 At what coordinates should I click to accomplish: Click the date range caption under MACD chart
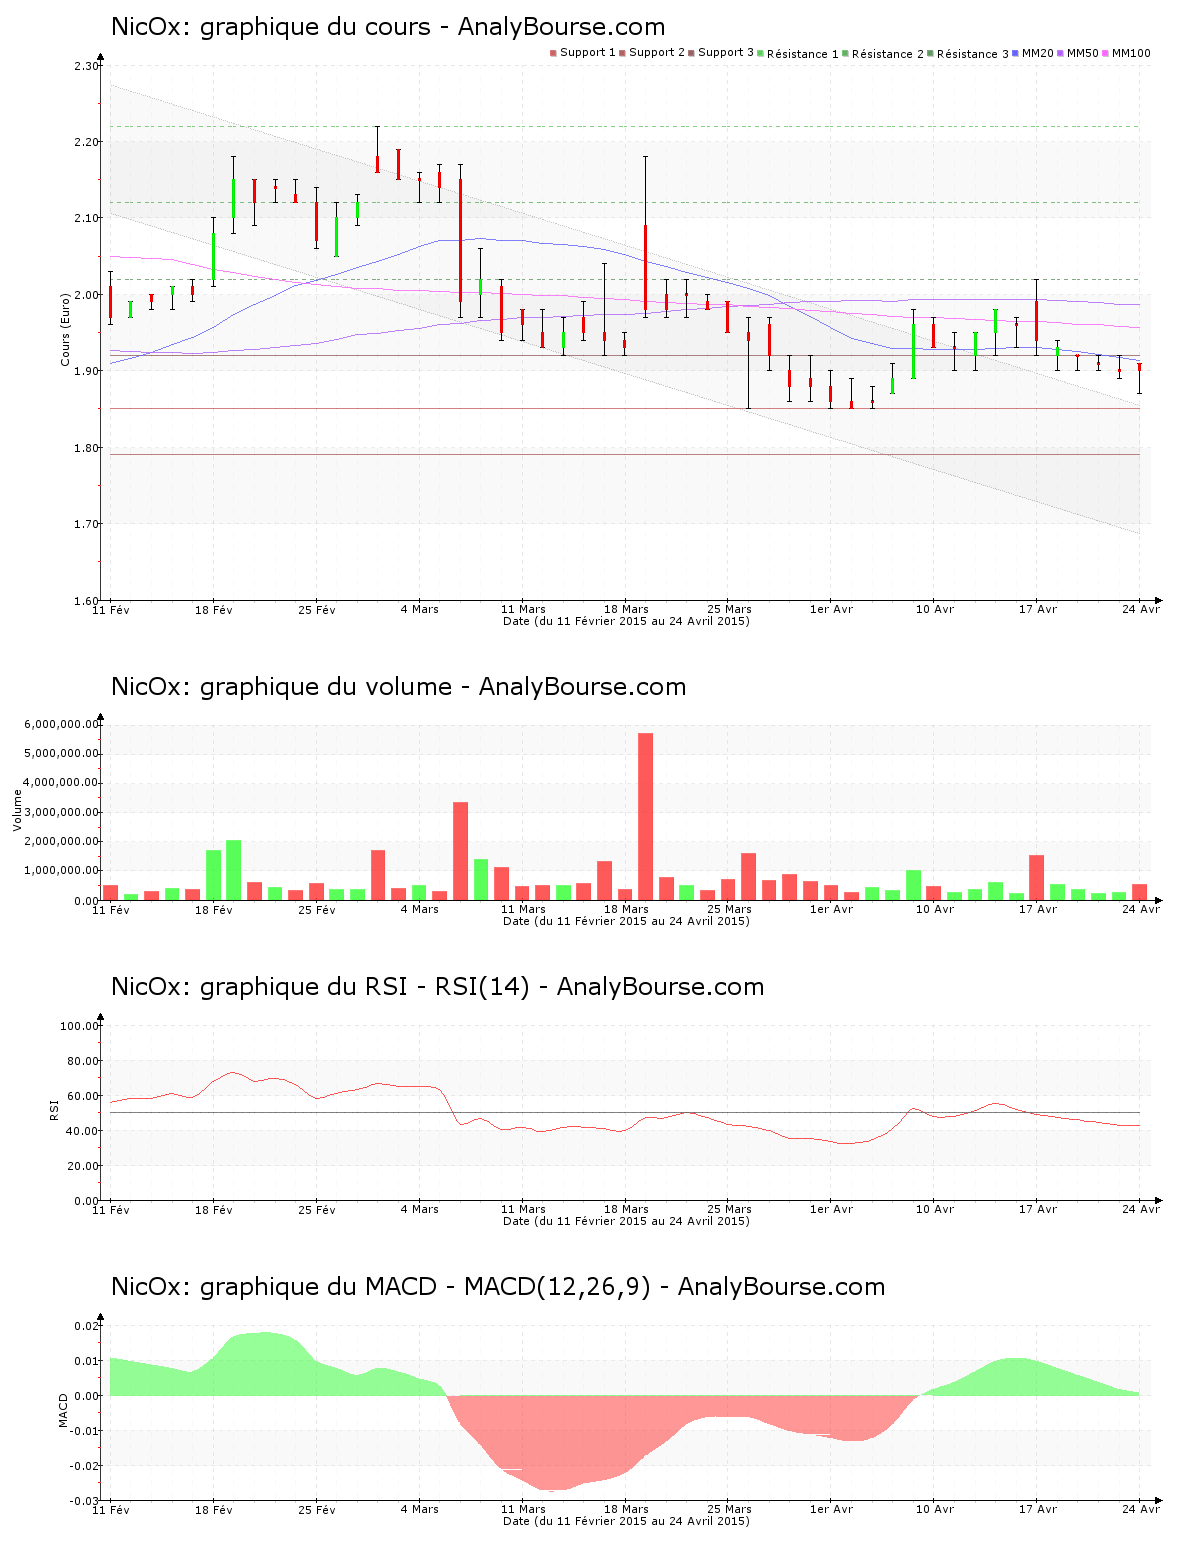(626, 1521)
